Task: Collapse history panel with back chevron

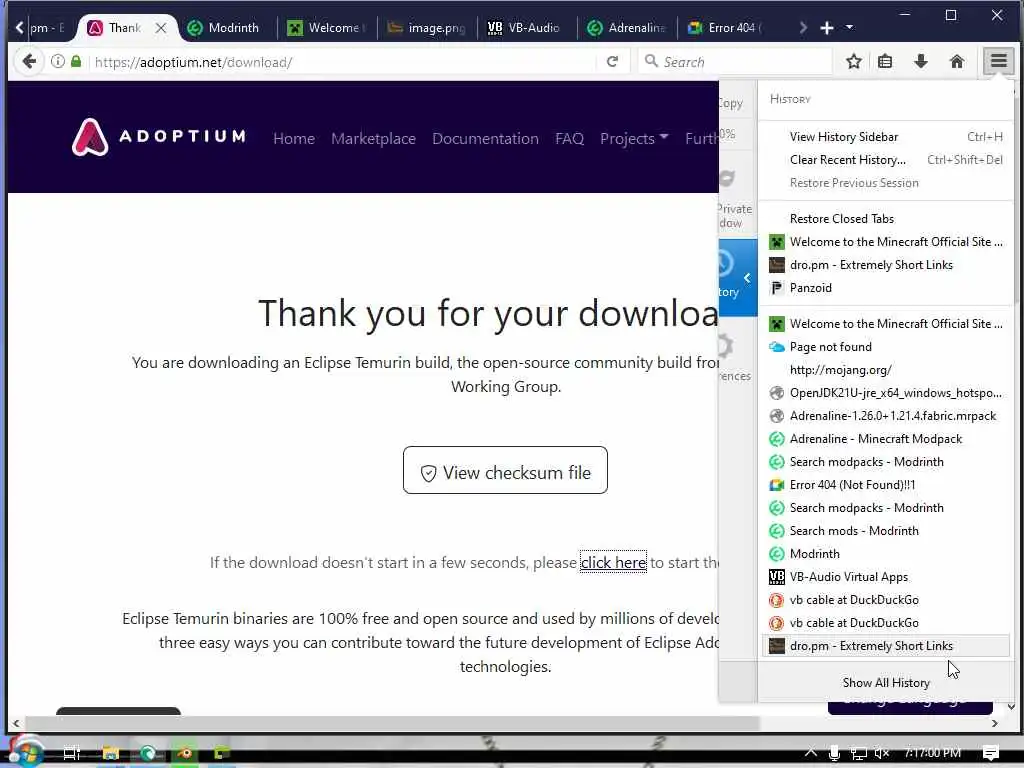Action: pyautogui.click(x=746, y=278)
